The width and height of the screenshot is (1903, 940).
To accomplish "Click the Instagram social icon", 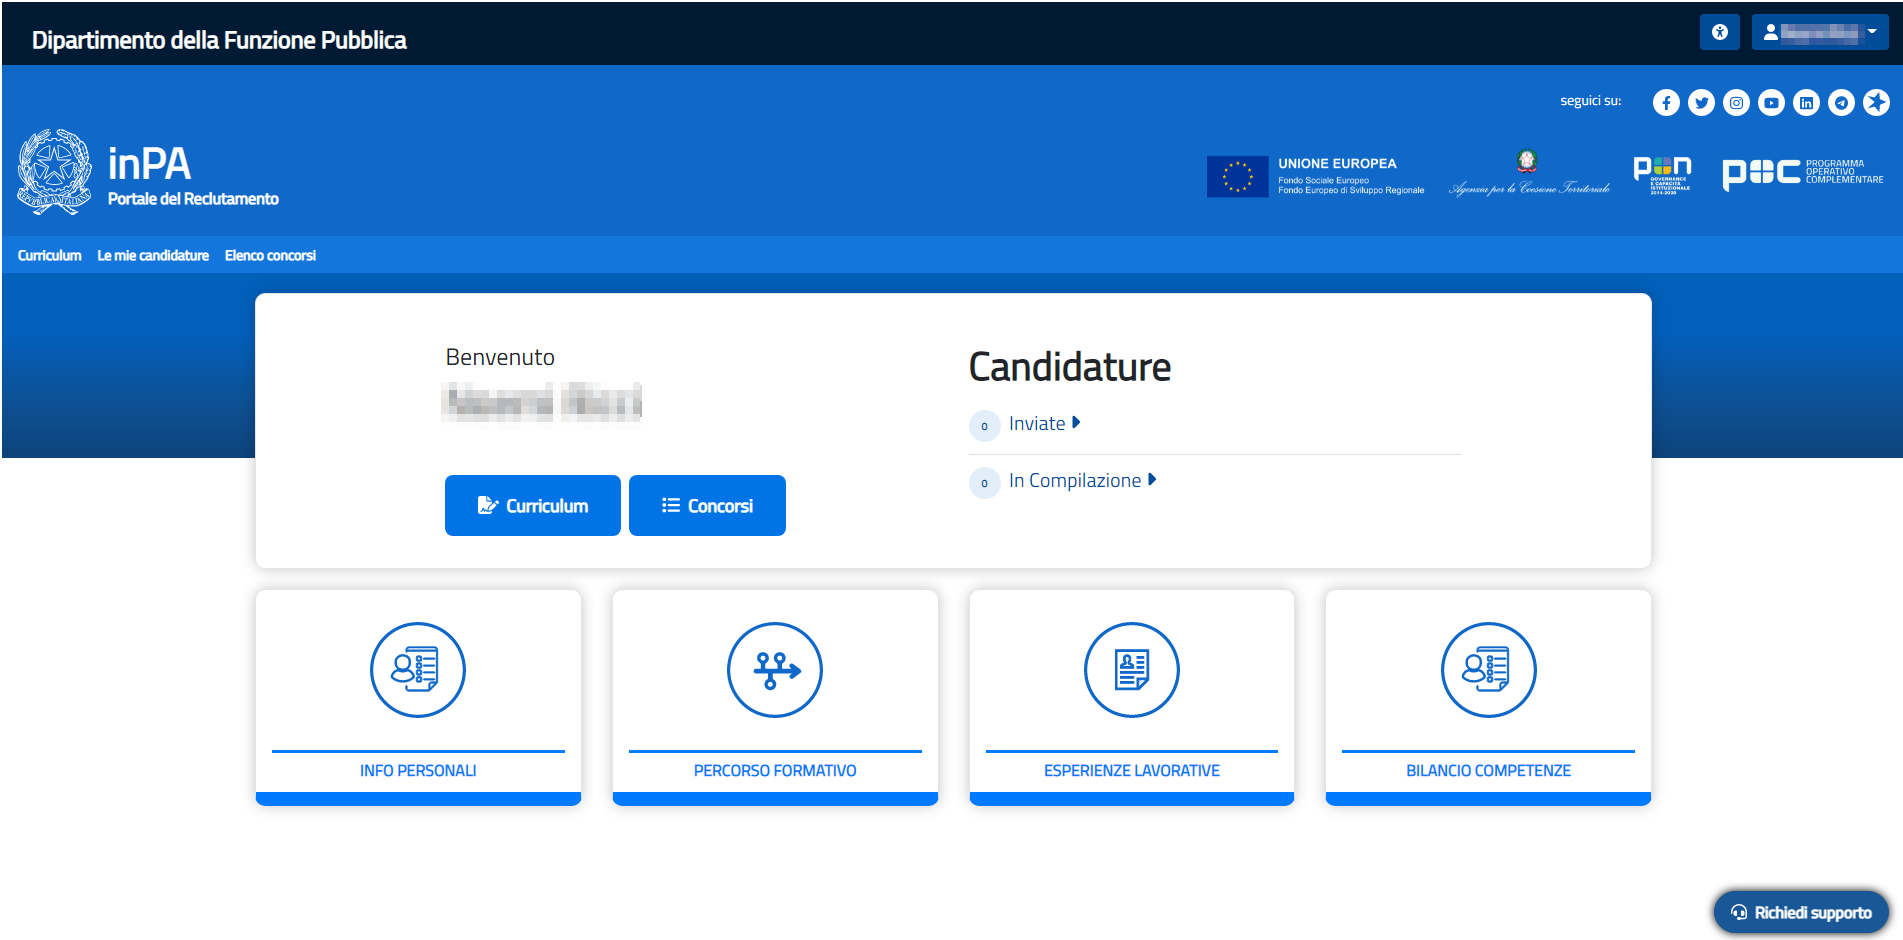I will pyautogui.click(x=1736, y=103).
